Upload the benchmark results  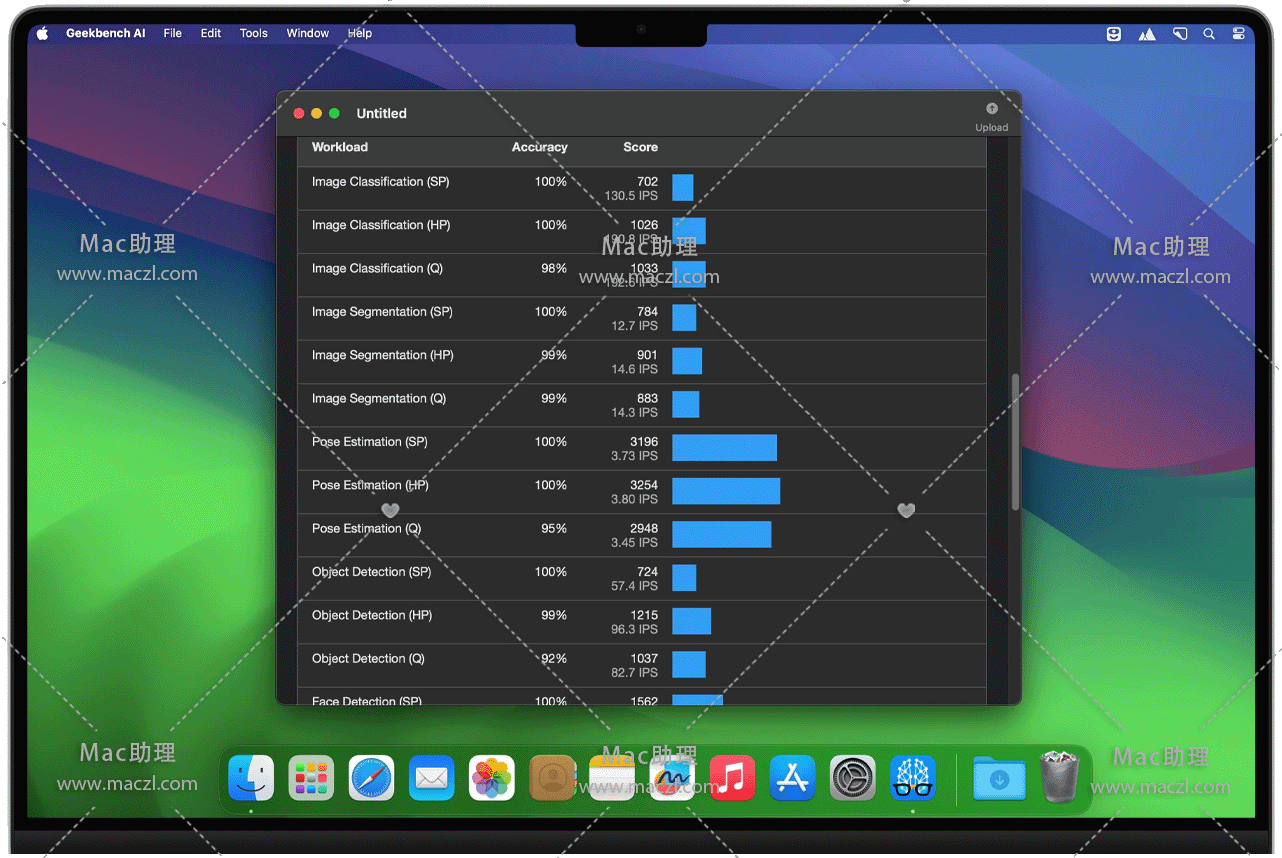pos(992,116)
